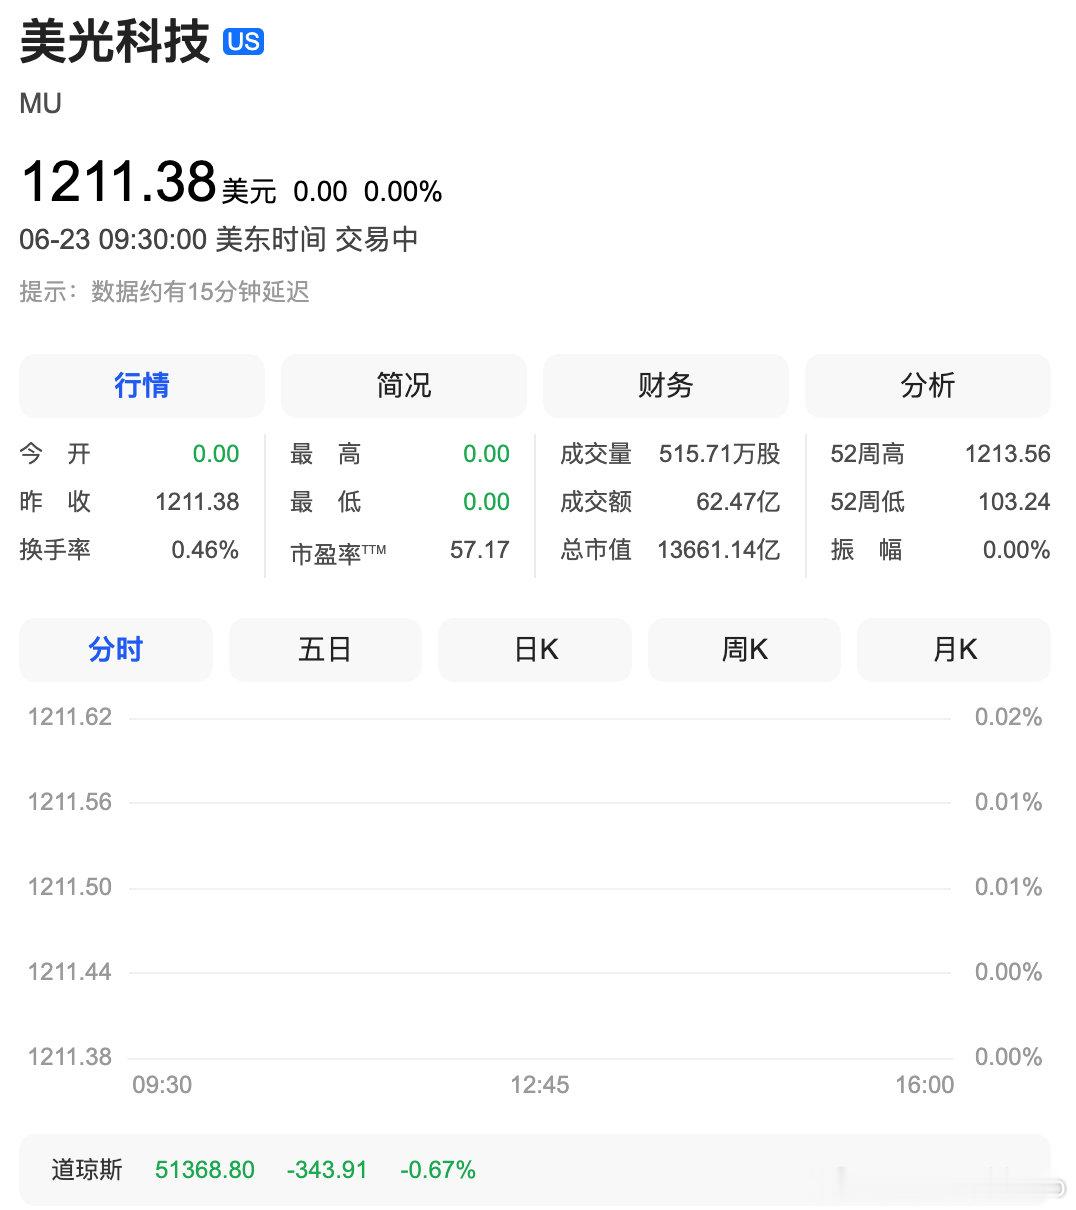Switch chart to 五日 view
This screenshot has width=1076, height=1210.
(325, 650)
